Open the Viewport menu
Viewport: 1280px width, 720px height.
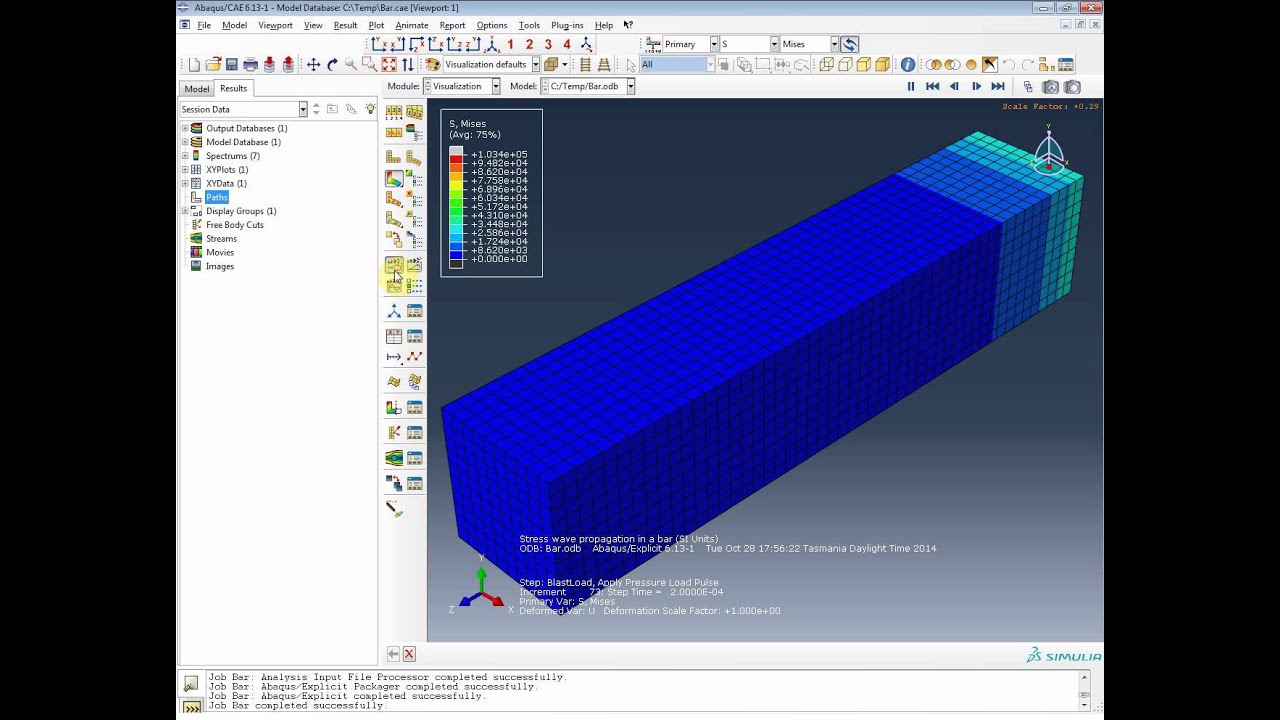click(275, 25)
